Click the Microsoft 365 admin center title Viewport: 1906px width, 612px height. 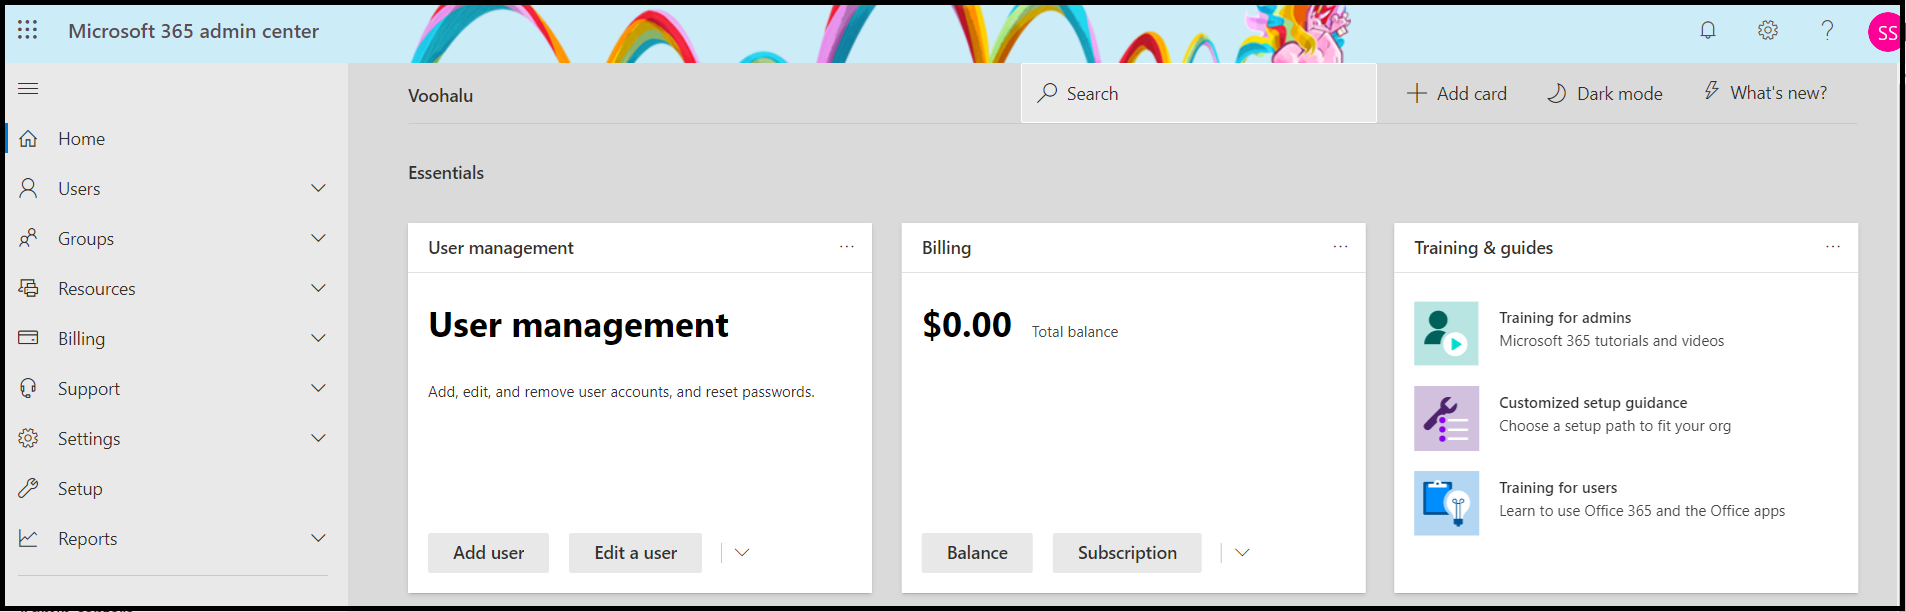coord(193,31)
